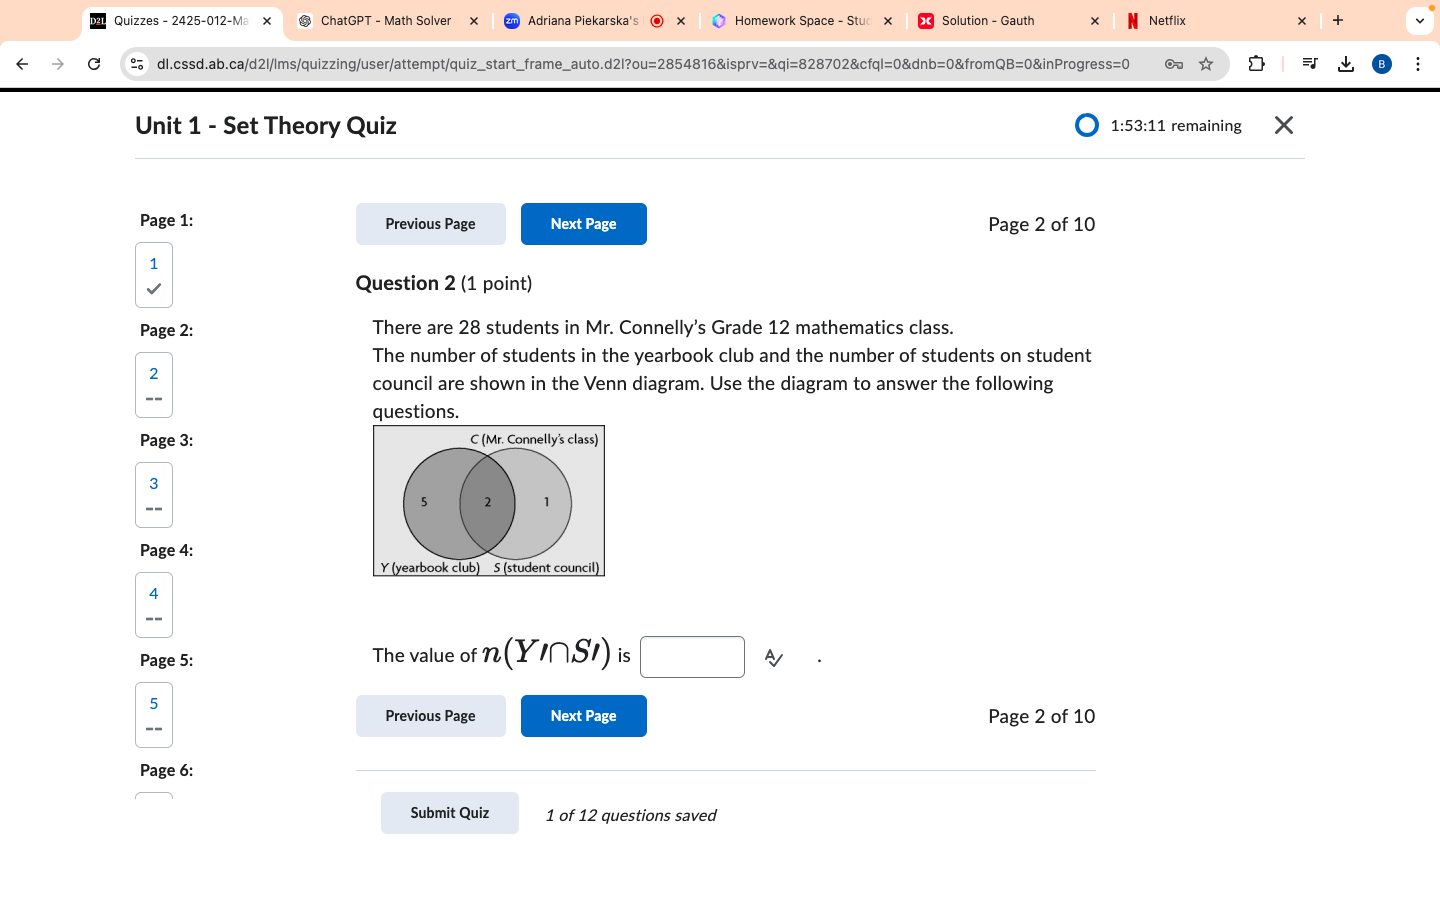Close the Homework Space tab
This screenshot has height=900, width=1440.
[x=888, y=21]
